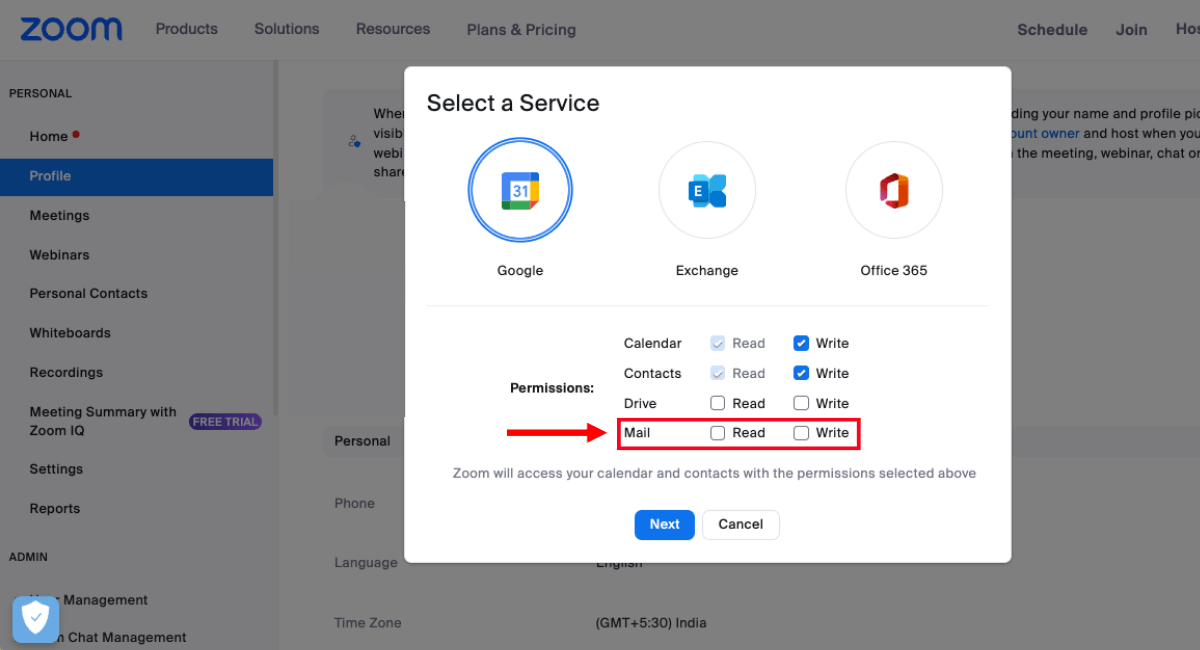The image size is (1200, 650).
Task: Click Schedule in top navigation
Action: (1052, 30)
